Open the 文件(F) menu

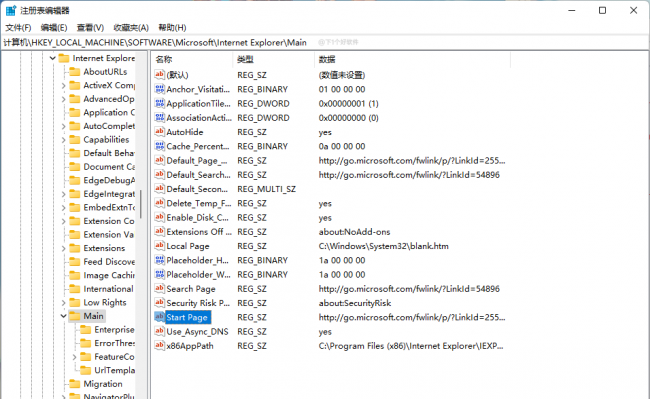18,27
